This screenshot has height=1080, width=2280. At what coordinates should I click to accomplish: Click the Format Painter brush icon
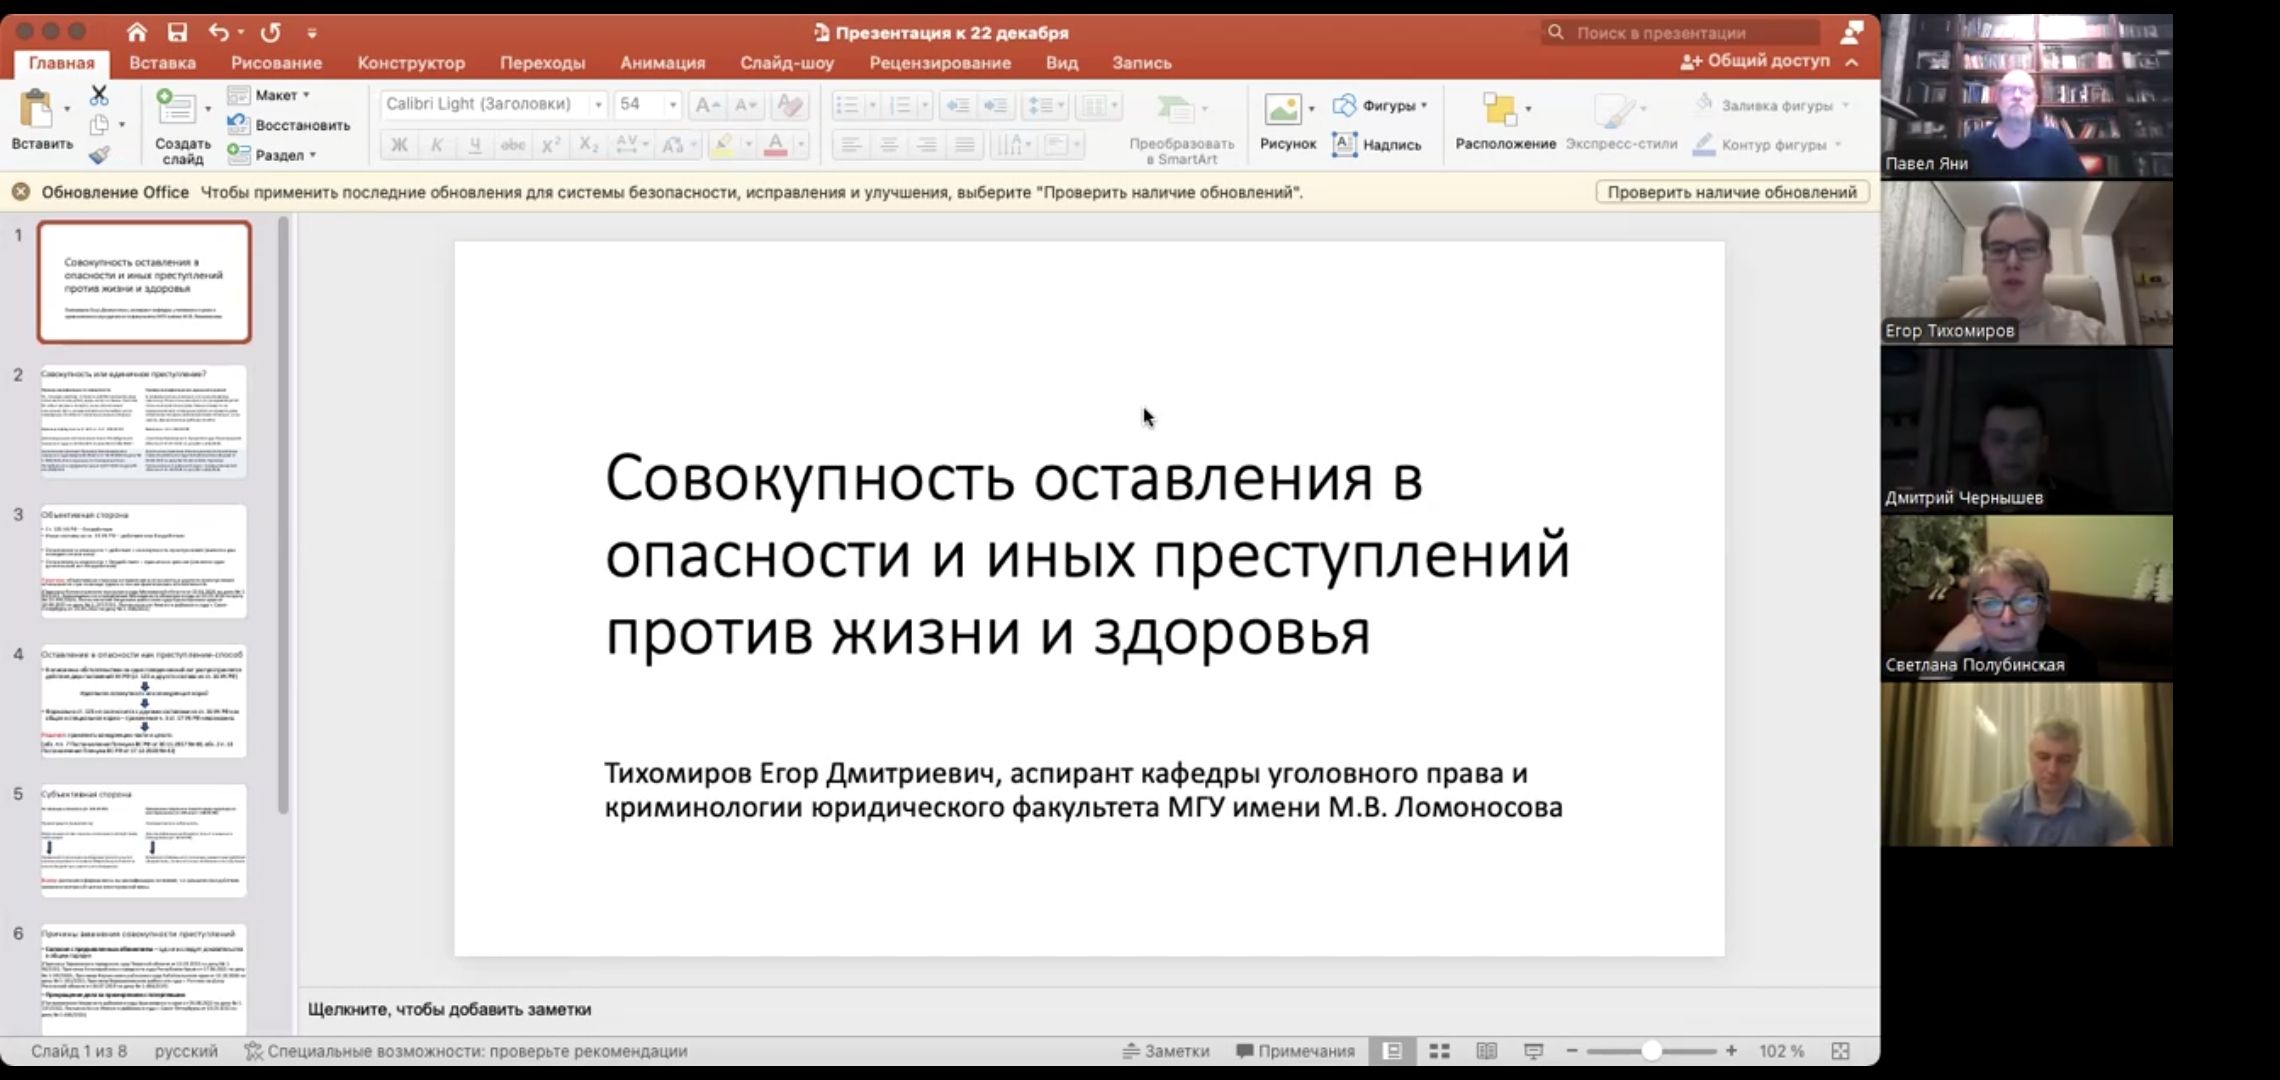[x=98, y=155]
